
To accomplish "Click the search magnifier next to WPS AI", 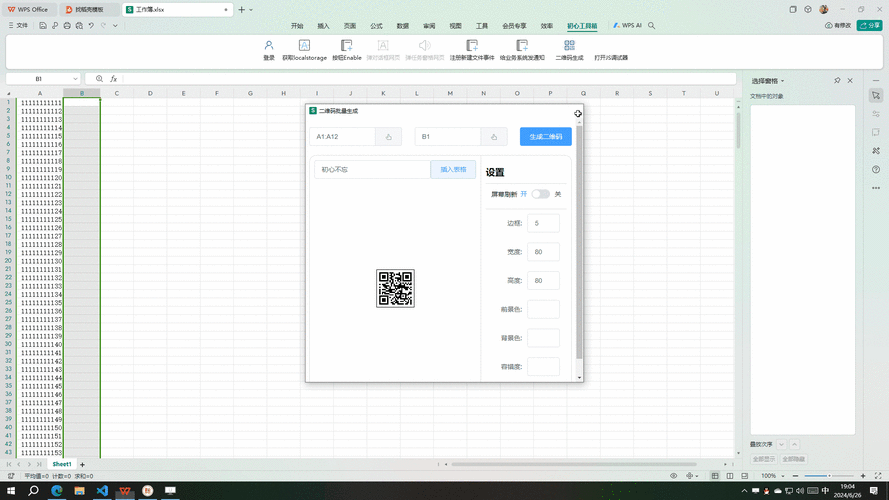I will pos(652,26).
